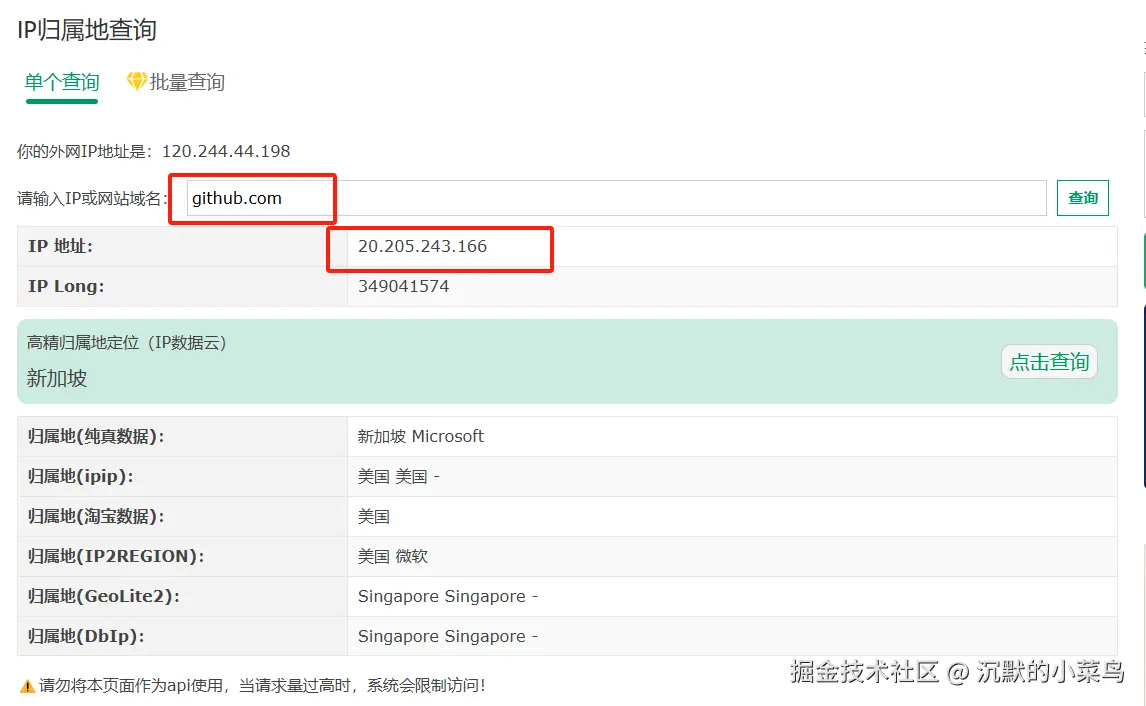Viewport: 1146px width, 706px height.
Task: Click the 美国 微软 IP2REGION value
Action: coord(392,556)
